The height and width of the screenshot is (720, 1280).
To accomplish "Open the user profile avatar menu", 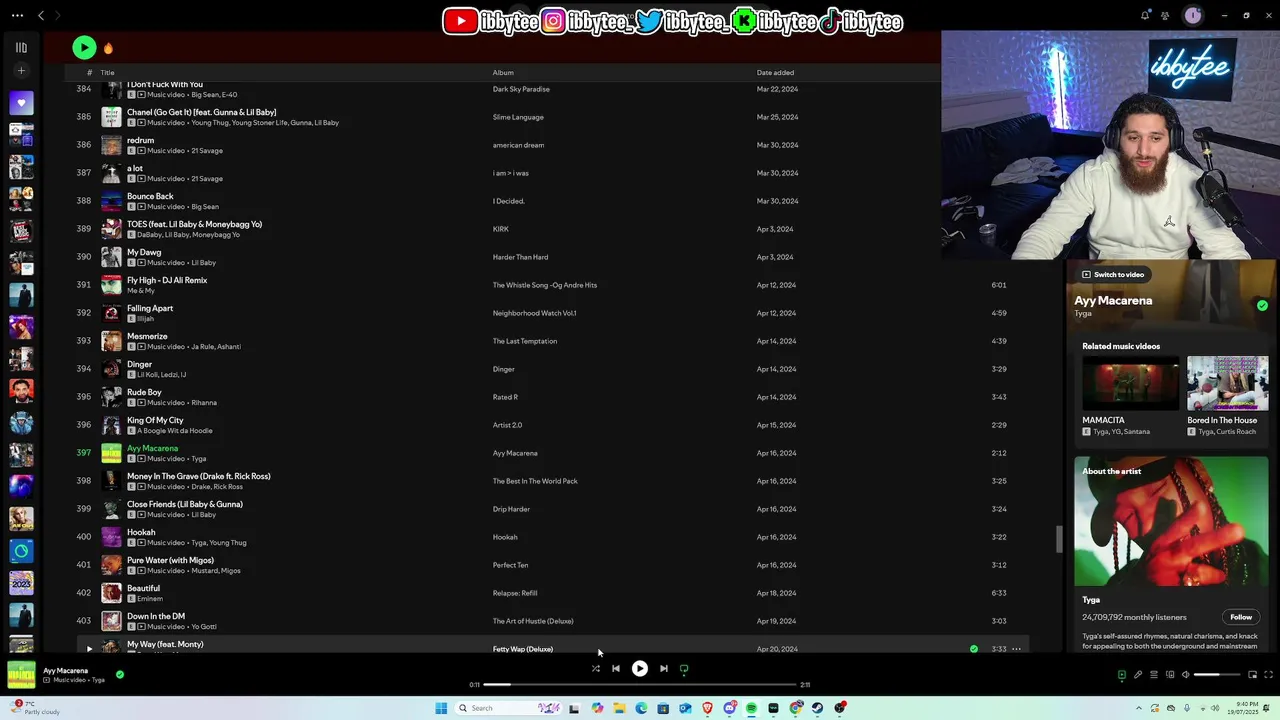I will click(x=1192, y=15).
